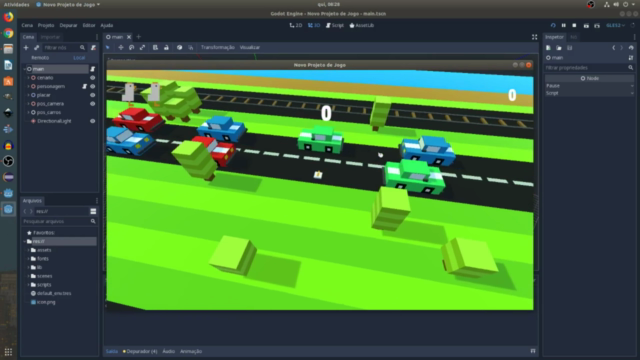Toggle distraction-free mode icon above viewport

click(534, 37)
